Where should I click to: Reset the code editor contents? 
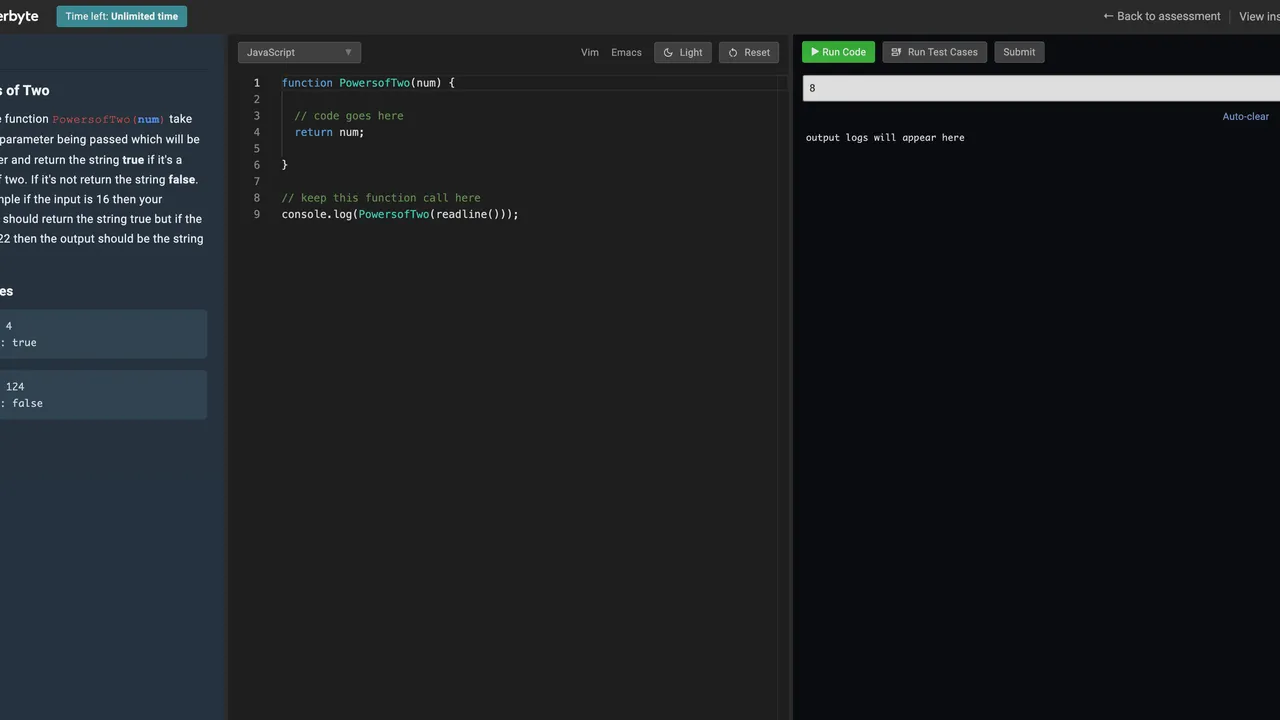(x=749, y=52)
